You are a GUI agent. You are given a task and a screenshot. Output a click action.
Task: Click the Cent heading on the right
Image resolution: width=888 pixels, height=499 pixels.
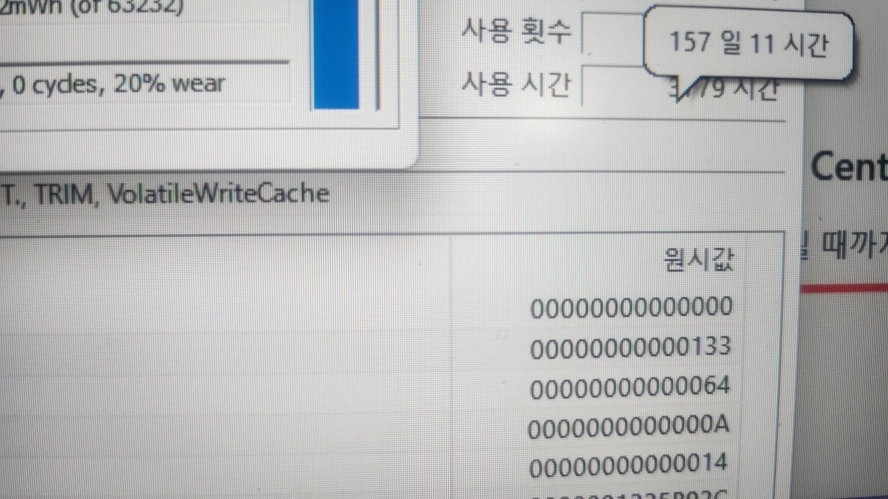pyautogui.click(x=848, y=167)
